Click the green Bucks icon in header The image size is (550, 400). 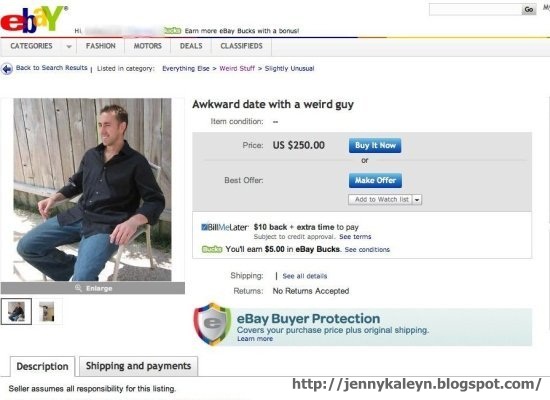173,31
